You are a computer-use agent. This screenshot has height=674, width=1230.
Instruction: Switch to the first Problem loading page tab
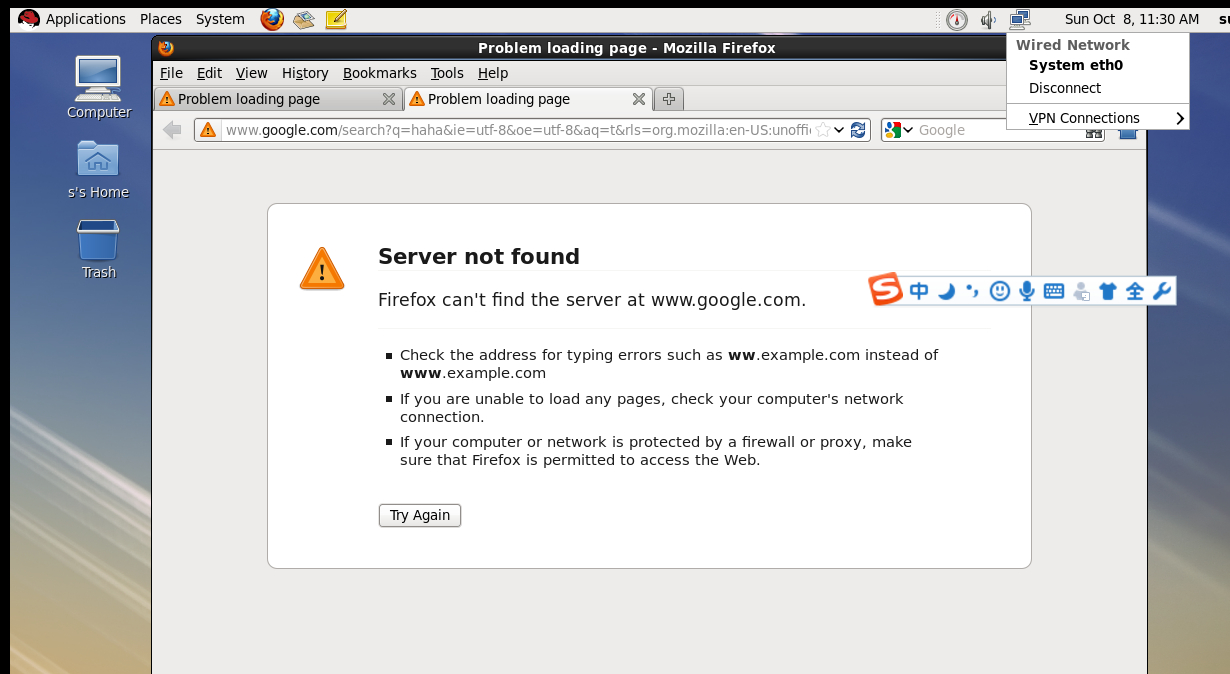click(278, 99)
